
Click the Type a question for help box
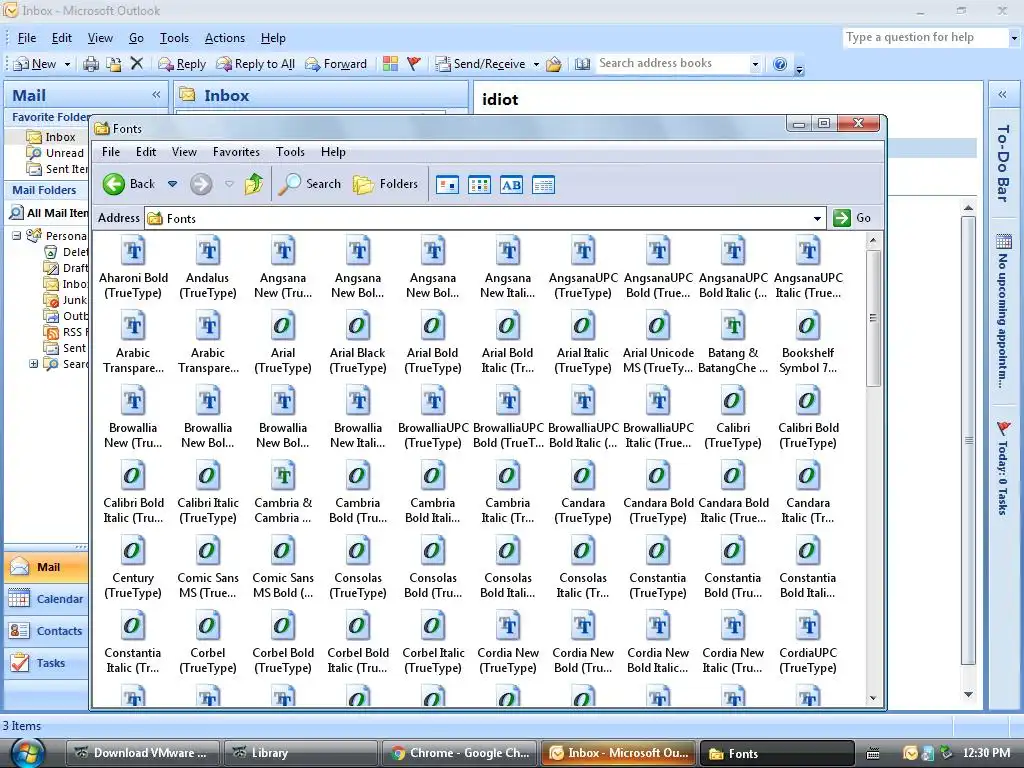click(926, 37)
